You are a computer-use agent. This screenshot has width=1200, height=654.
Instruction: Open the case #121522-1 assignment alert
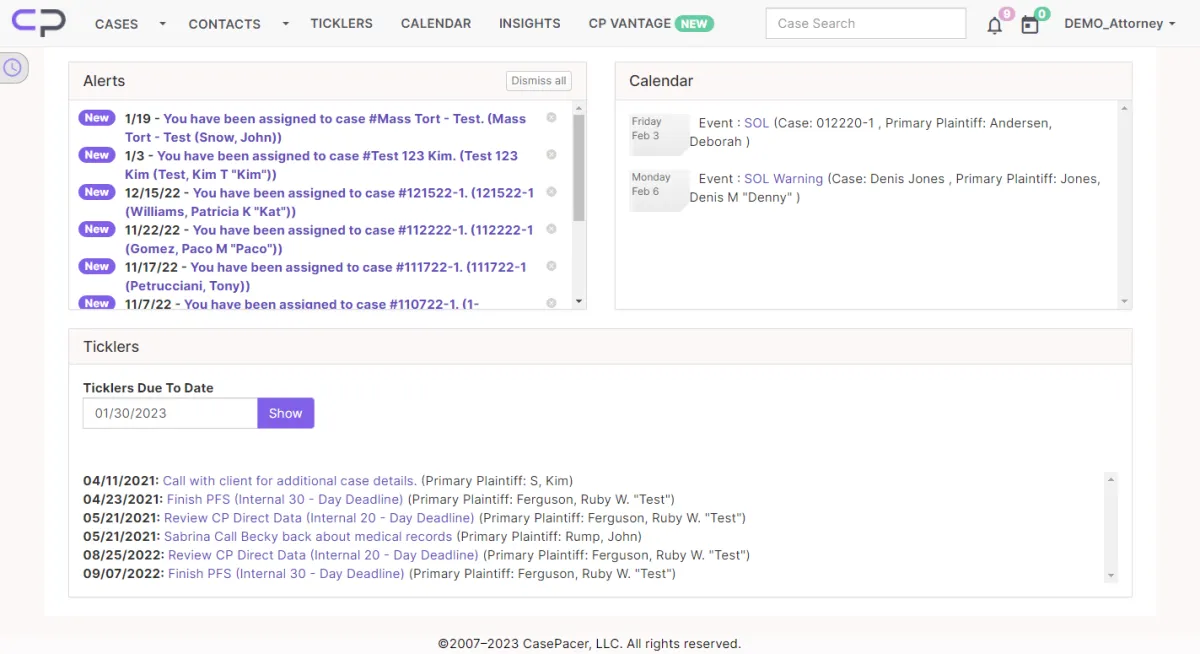pos(329,201)
